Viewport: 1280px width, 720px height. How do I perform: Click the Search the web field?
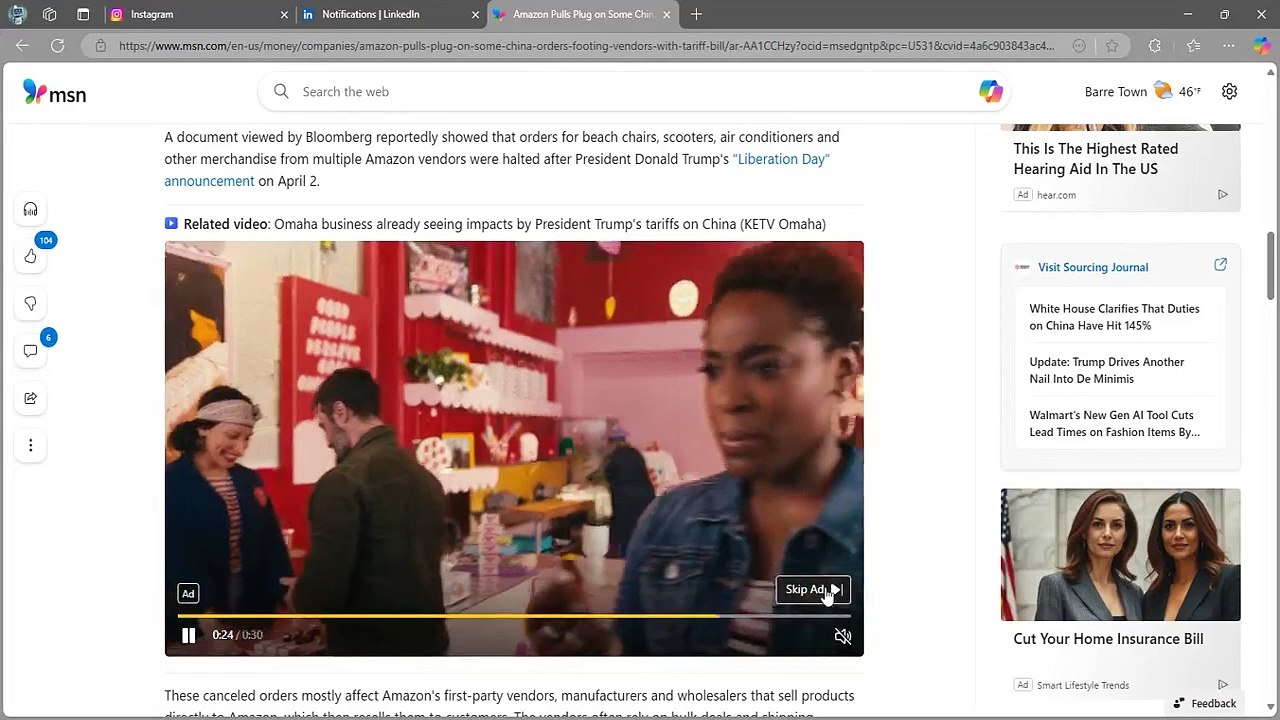[635, 92]
